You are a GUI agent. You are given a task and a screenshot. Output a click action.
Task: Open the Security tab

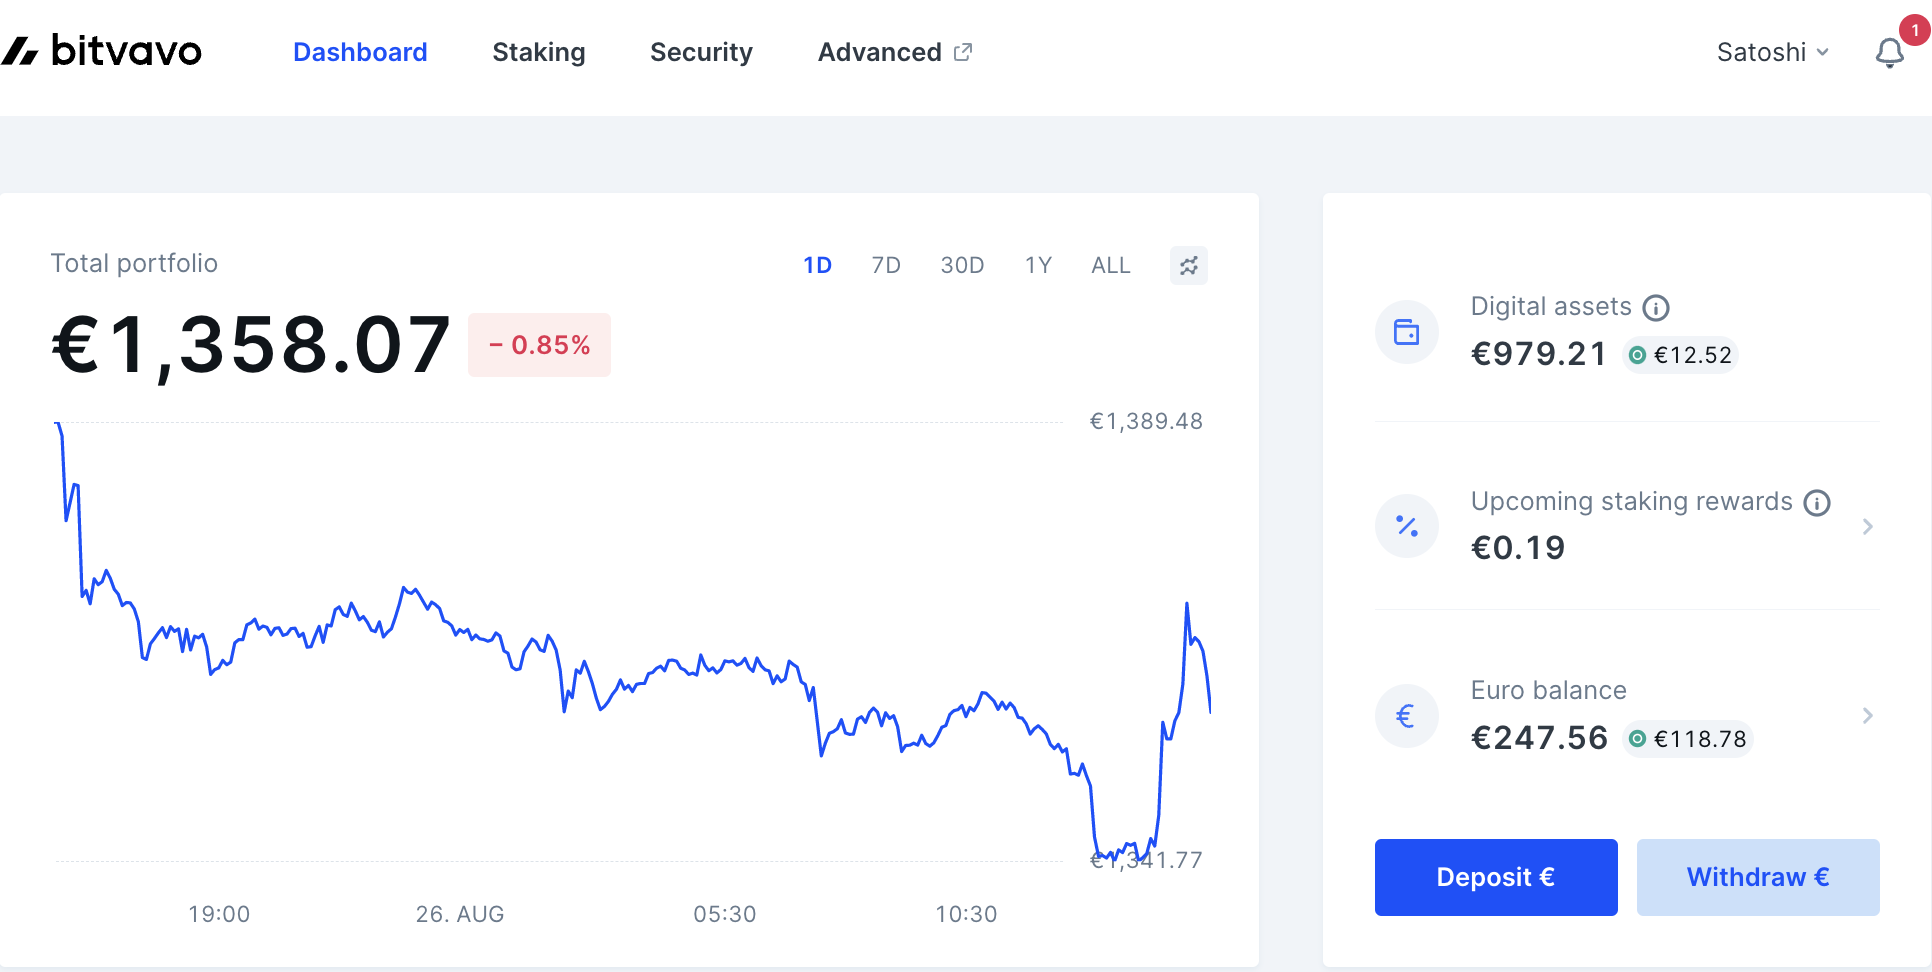coord(701,52)
